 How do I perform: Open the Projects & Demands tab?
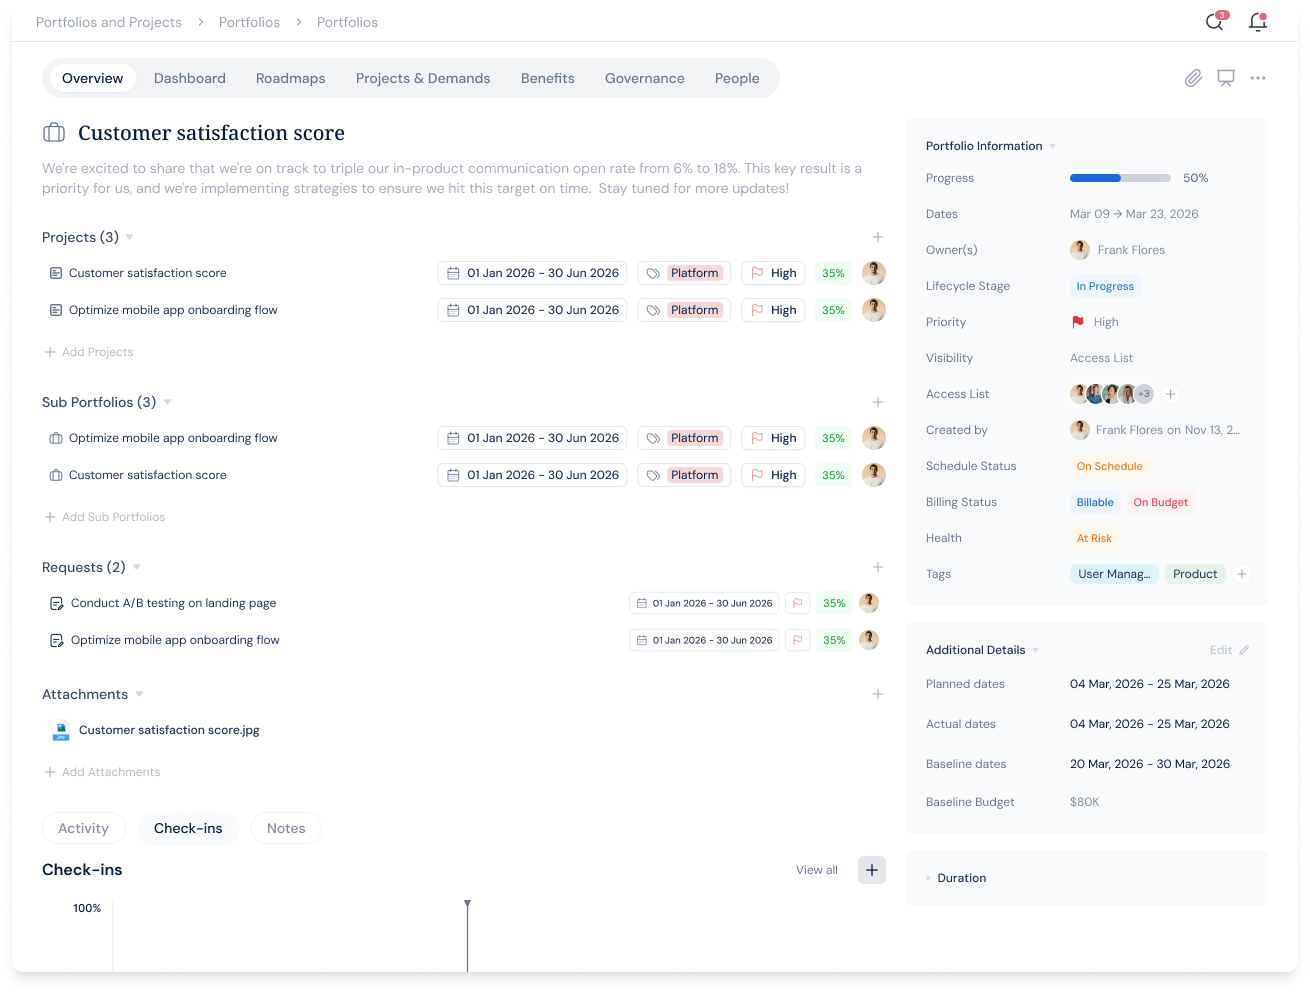point(423,78)
